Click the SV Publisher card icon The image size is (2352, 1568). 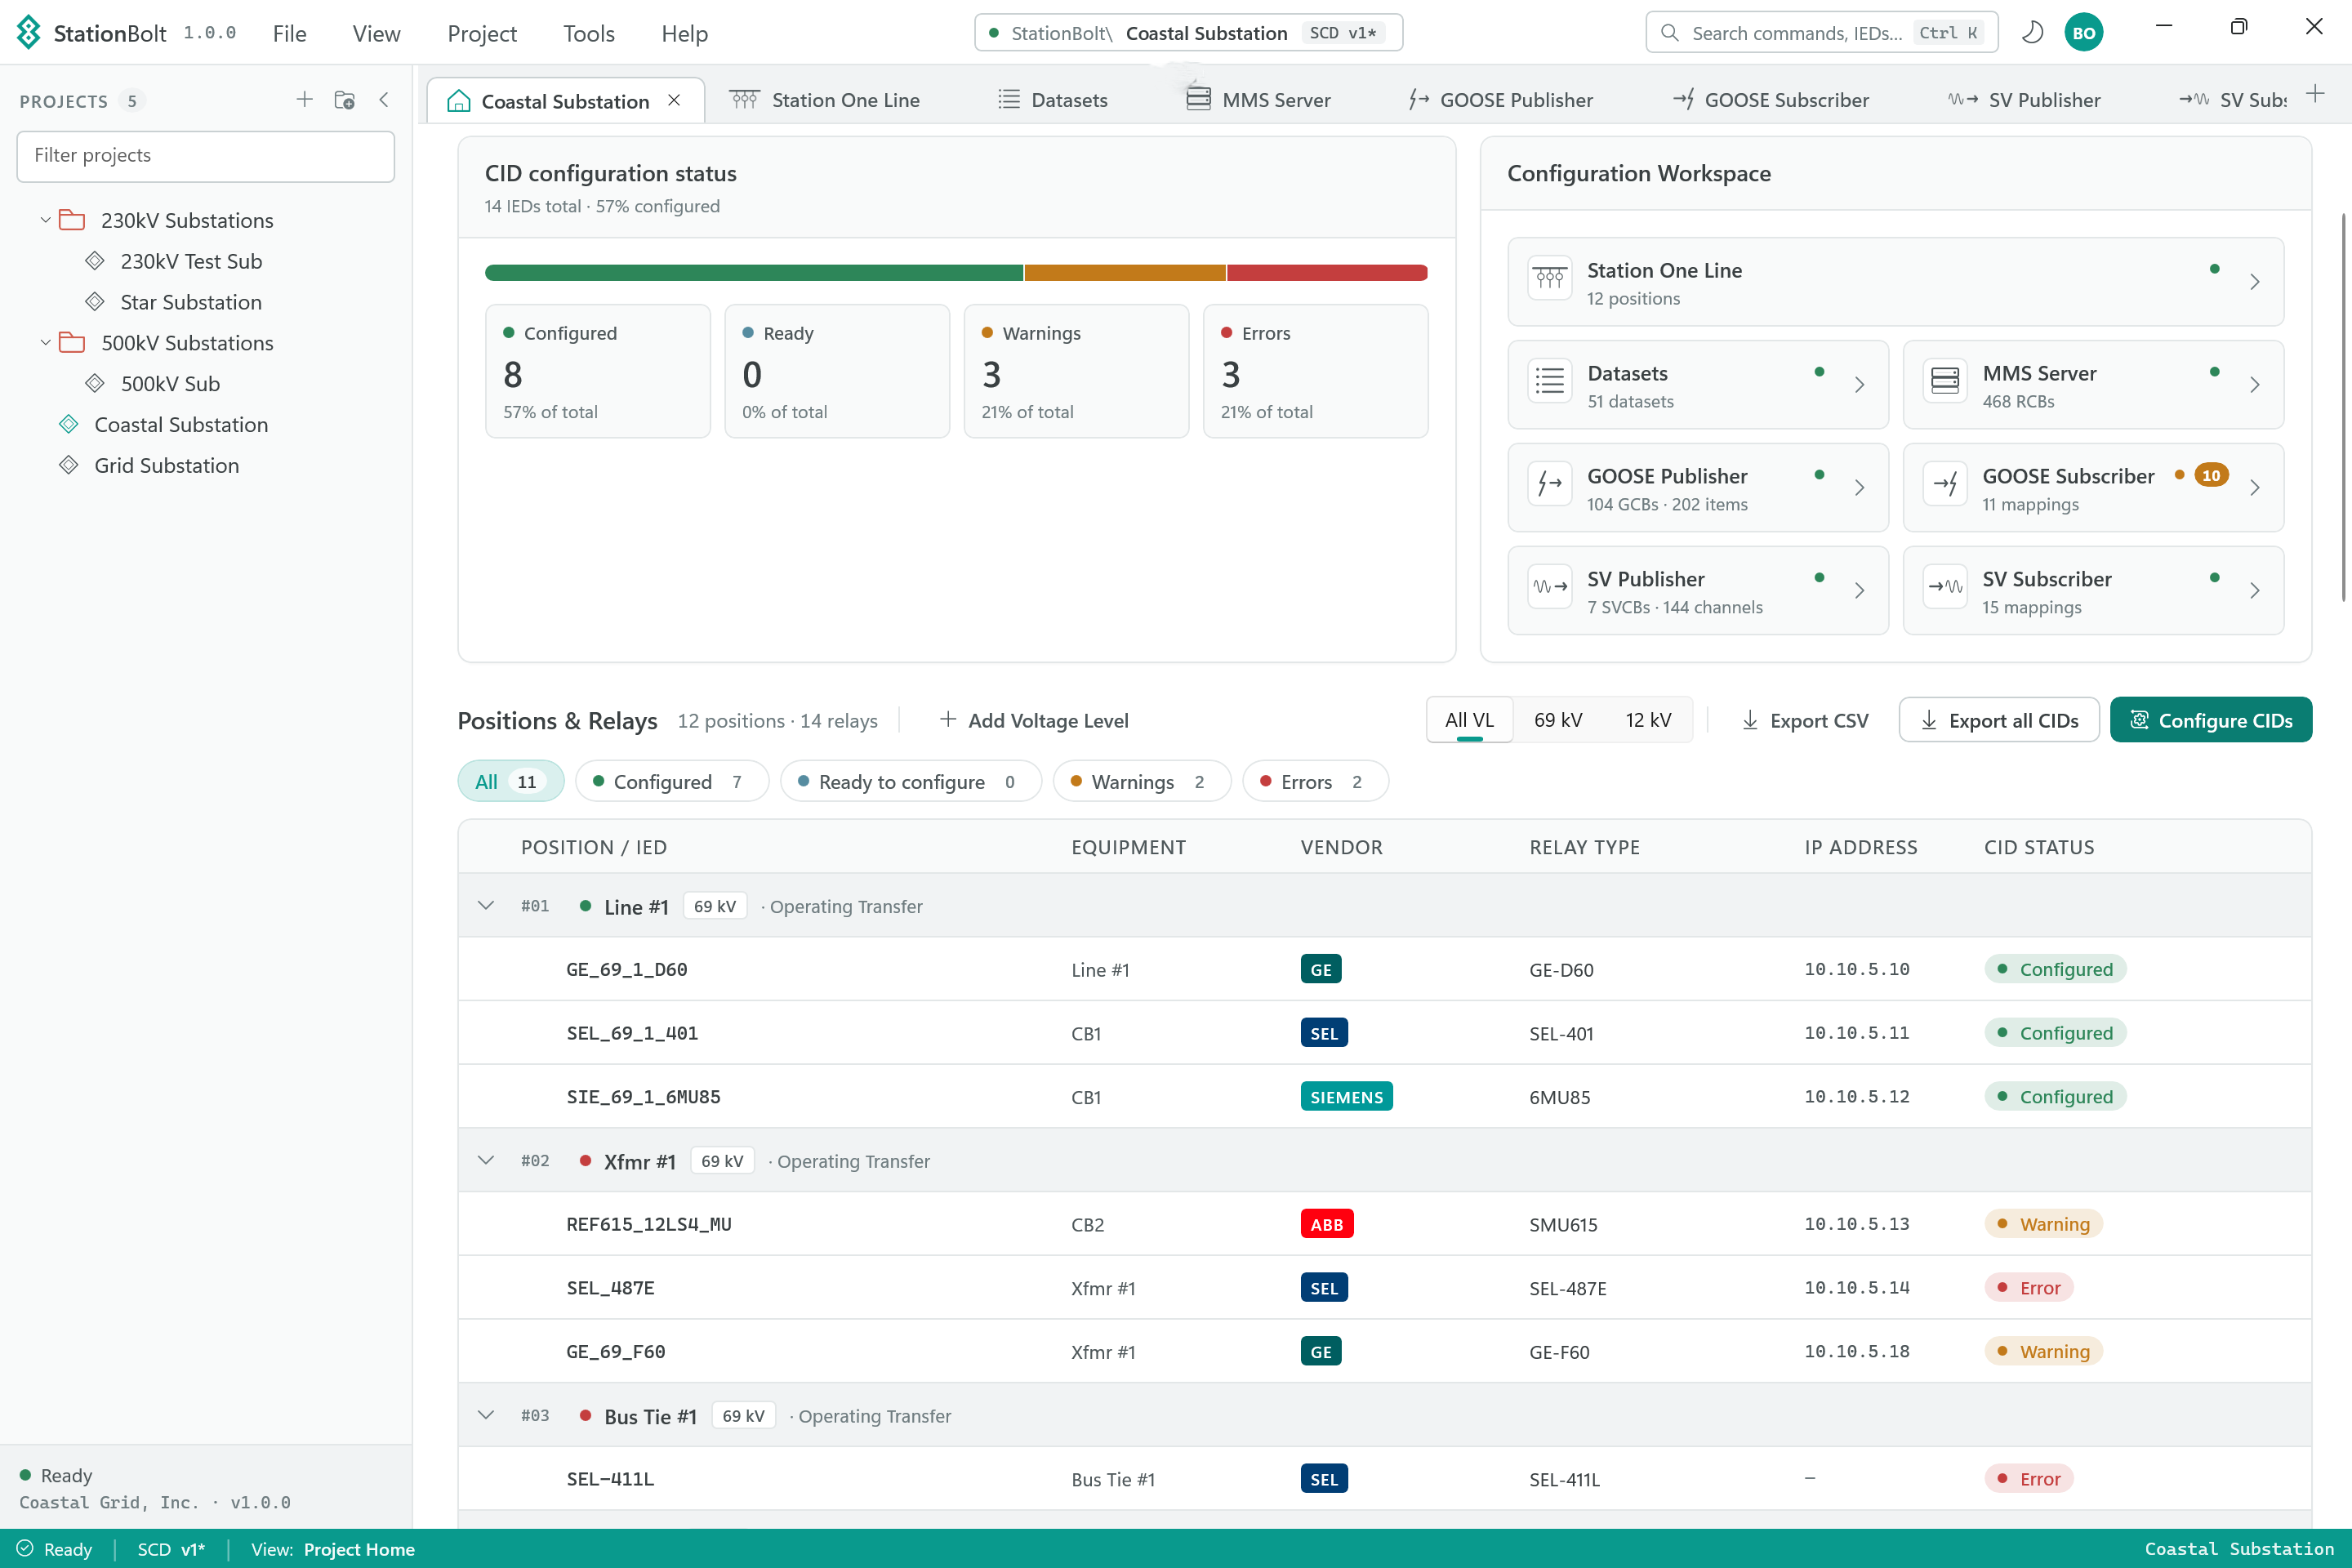pyautogui.click(x=1550, y=587)
